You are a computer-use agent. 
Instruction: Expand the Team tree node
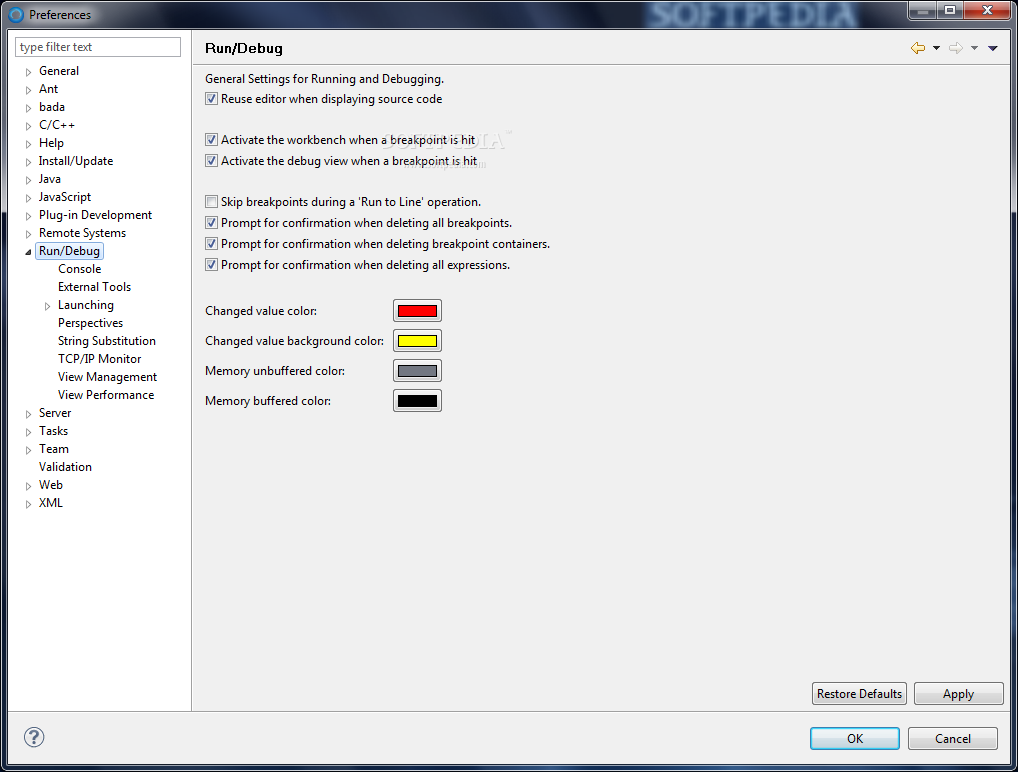pos(28,450)
